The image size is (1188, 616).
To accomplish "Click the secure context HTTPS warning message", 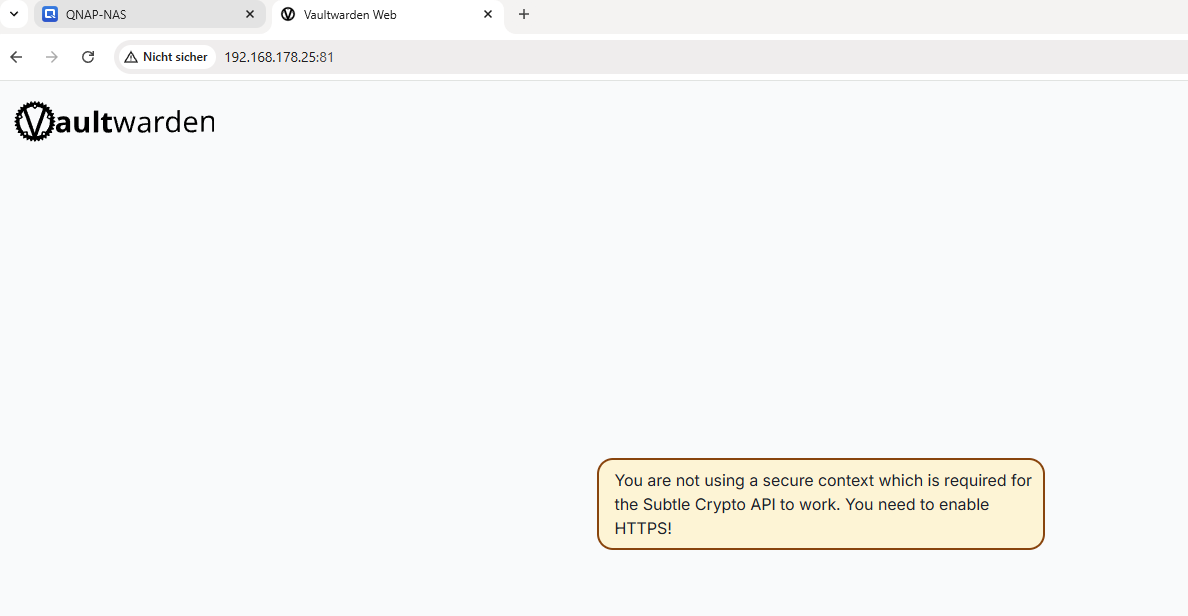I will (821, 504).
